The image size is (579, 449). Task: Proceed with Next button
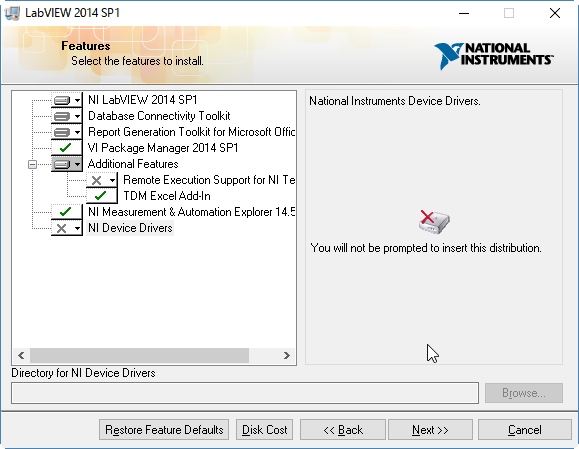pyautogui.click(x=430, y=430)
